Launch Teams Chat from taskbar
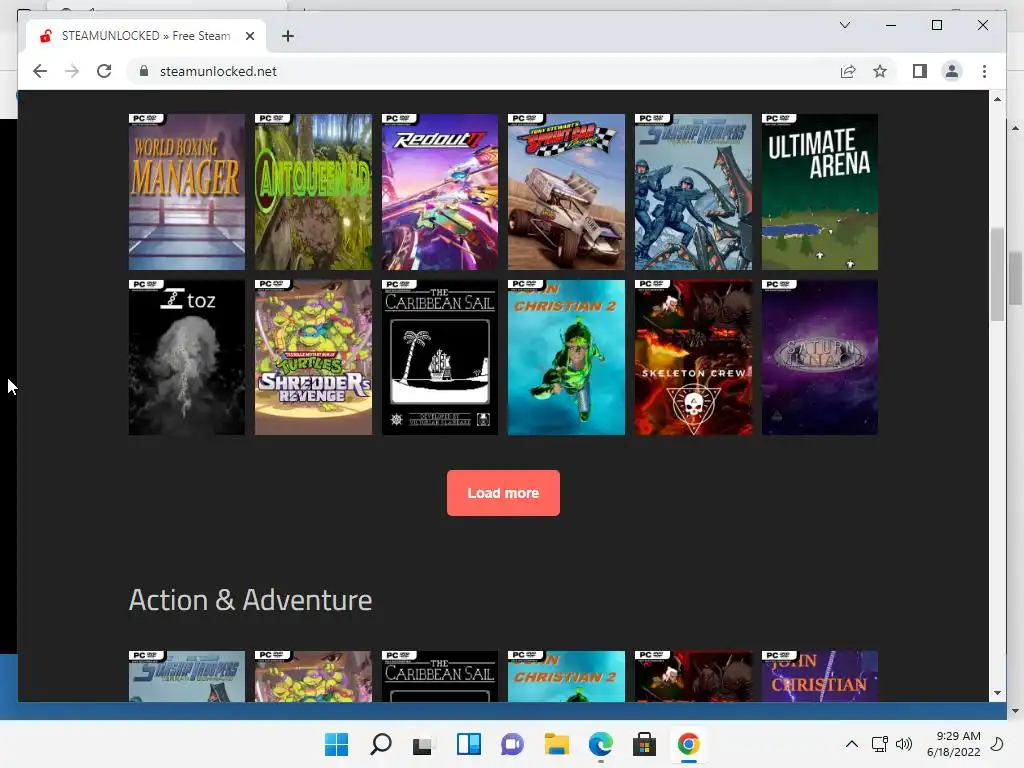Screen dimensions: 1024x768 coord(512,744)
